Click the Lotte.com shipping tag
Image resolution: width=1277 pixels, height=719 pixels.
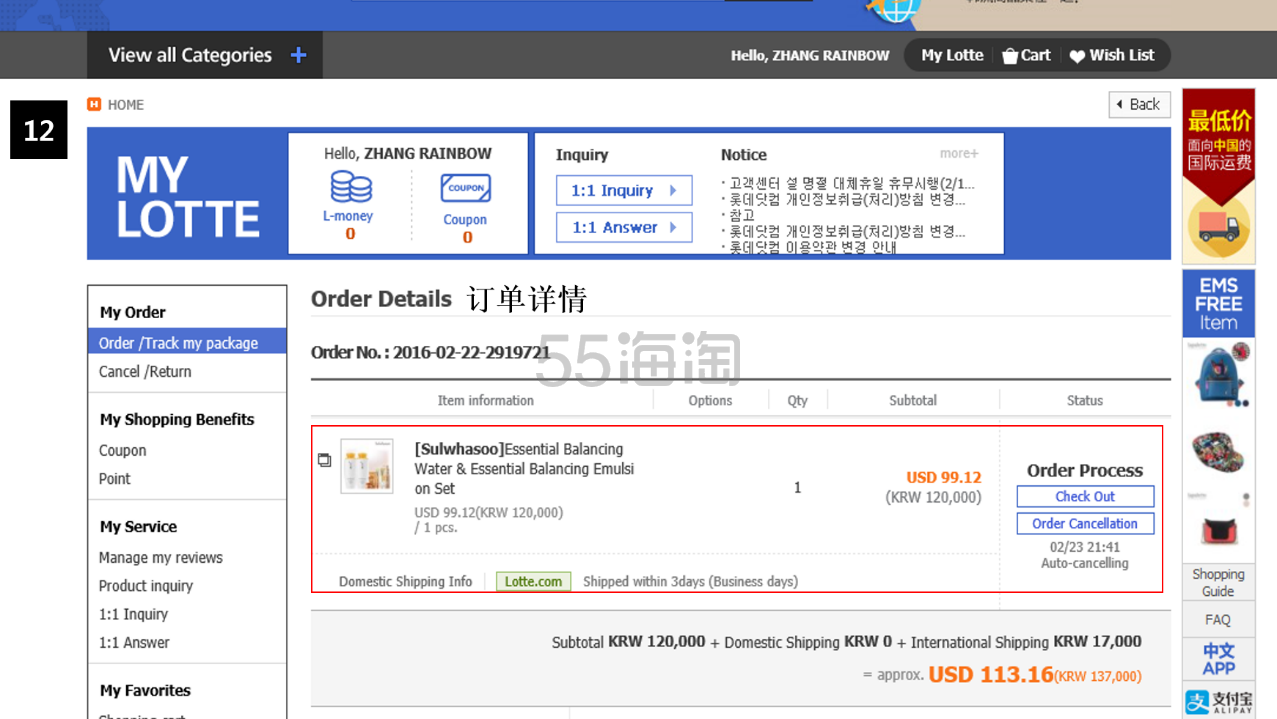coord(533,581)
